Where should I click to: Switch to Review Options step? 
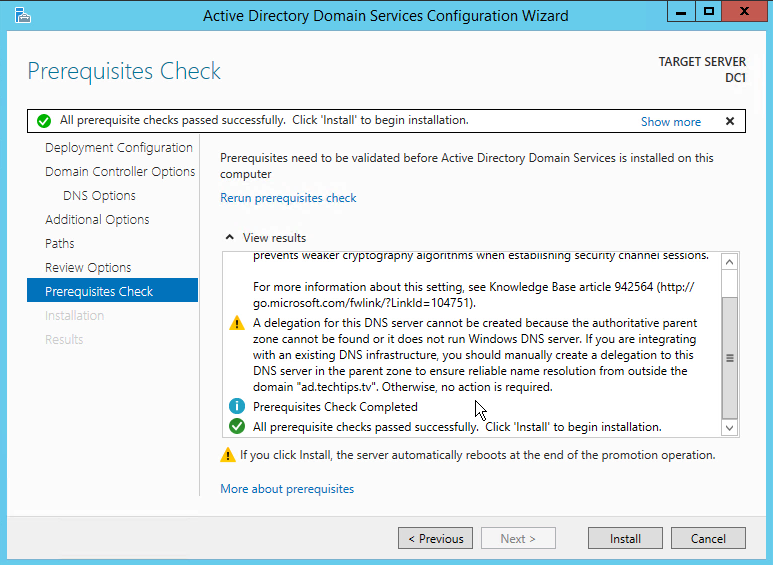click(88, 268)
